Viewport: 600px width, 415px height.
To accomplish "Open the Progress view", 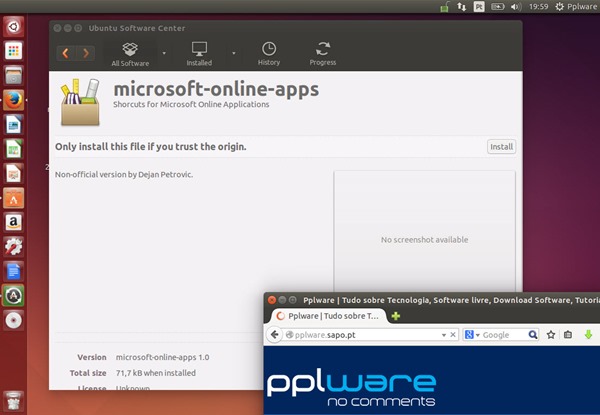I will click(x=323, y=54).
